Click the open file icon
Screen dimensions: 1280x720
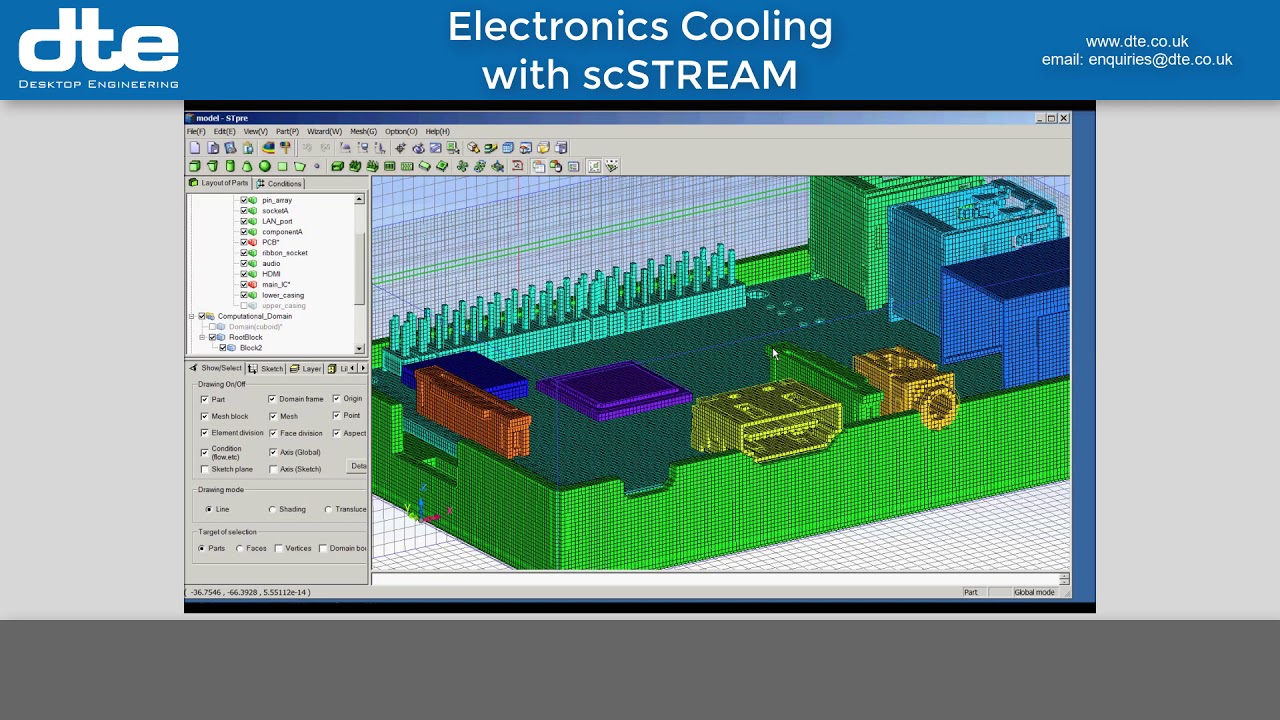212,148
